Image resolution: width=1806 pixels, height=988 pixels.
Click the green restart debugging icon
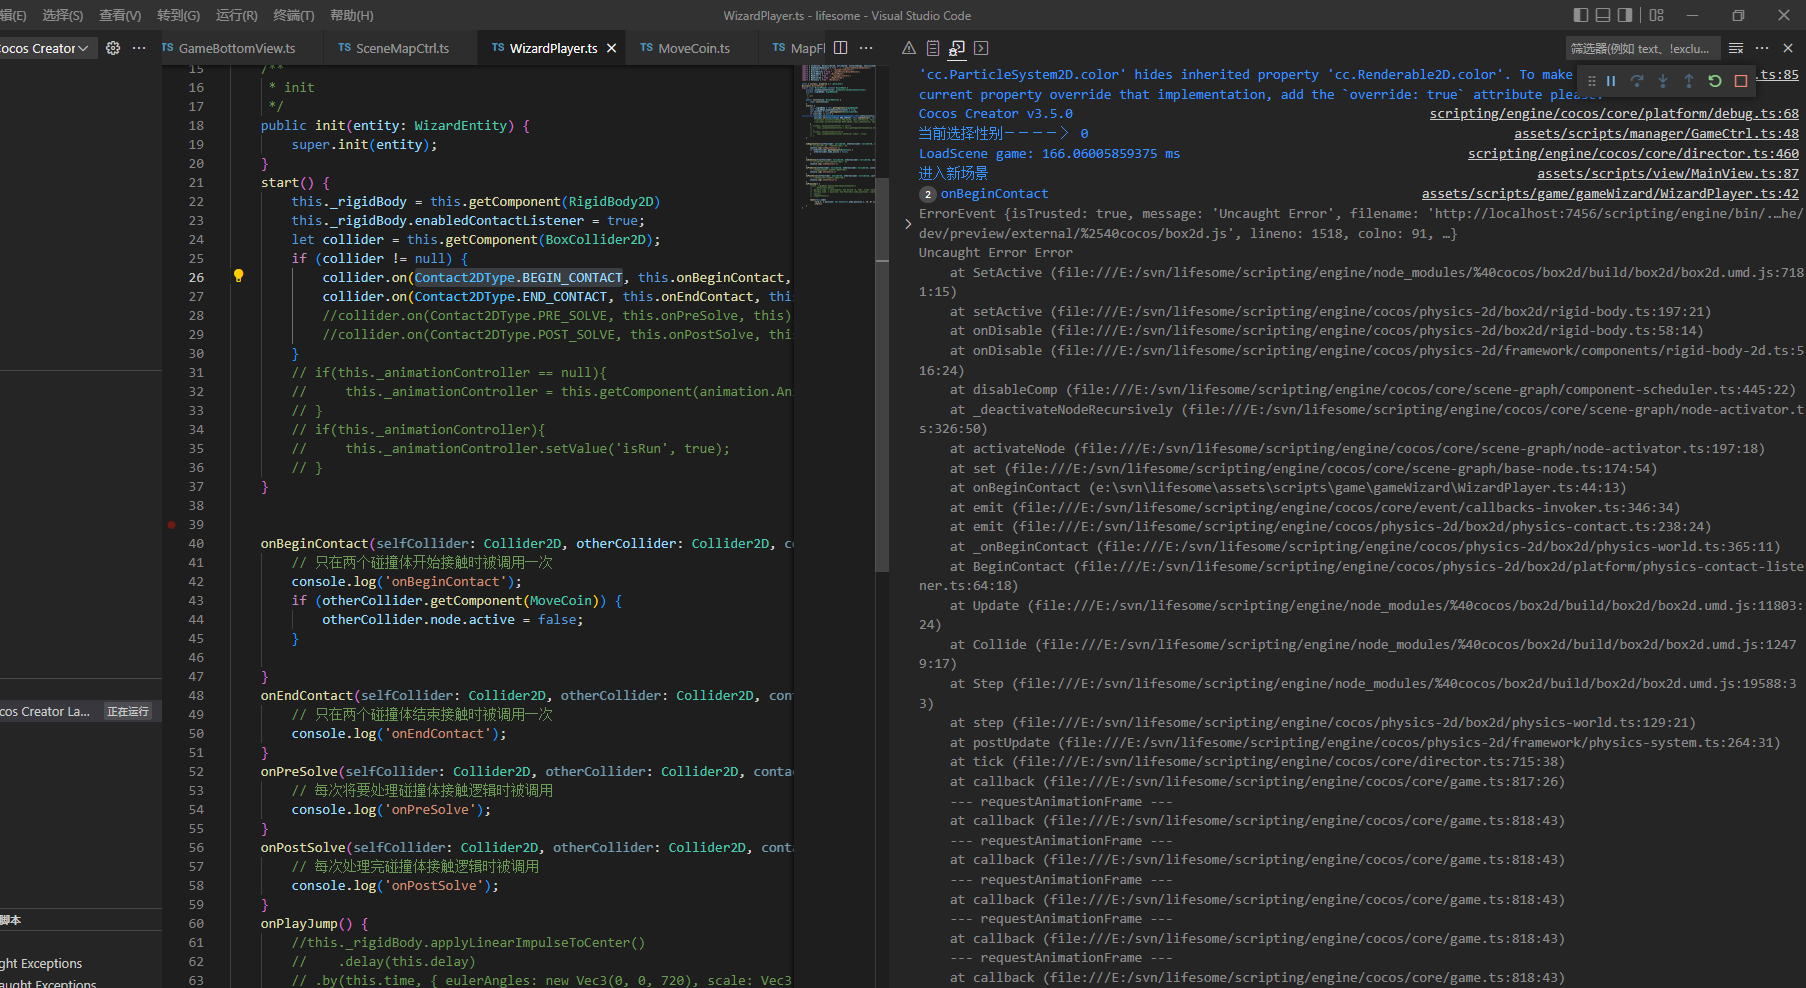(1715, 81)
